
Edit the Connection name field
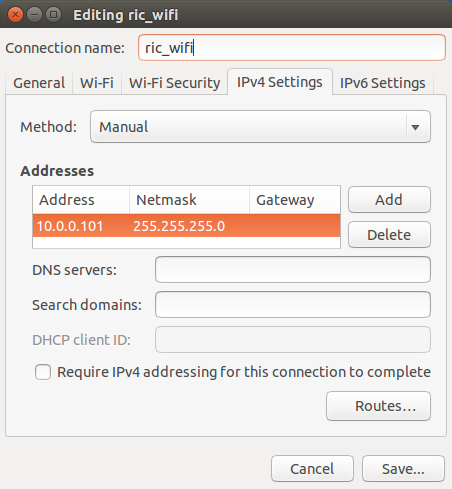coord(292,48)
